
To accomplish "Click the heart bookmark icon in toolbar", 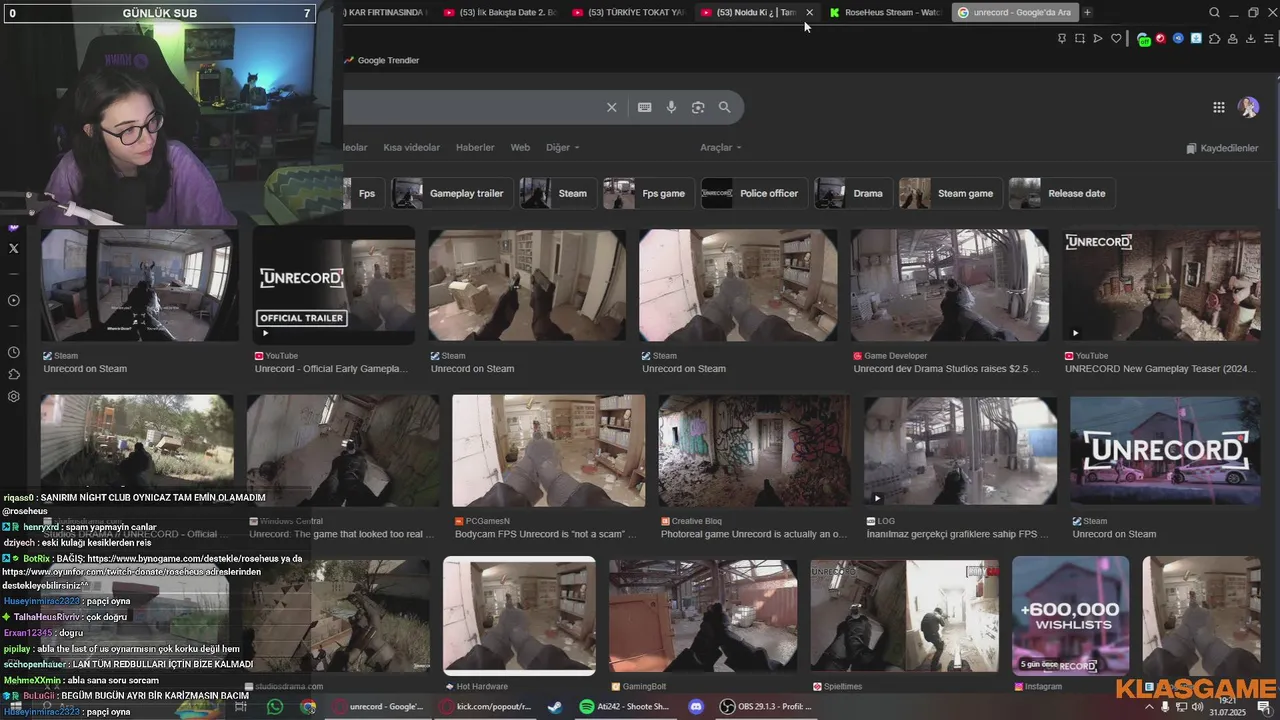I will pyautogui.click(x=1116, y=38).
